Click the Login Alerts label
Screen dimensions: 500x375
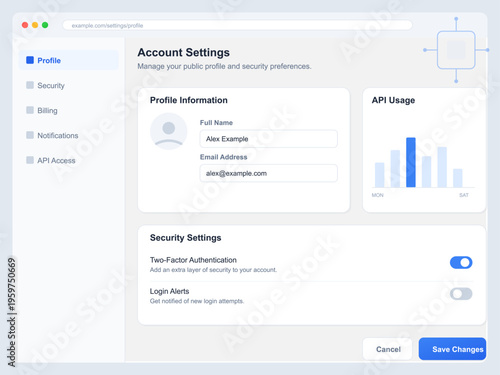(x=169, y=291)
